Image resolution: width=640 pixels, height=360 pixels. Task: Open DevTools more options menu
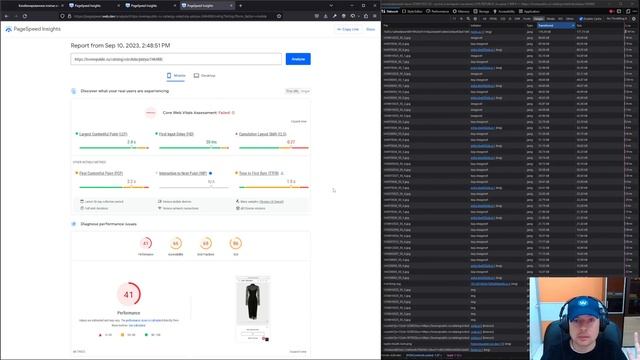coord(635,11)
